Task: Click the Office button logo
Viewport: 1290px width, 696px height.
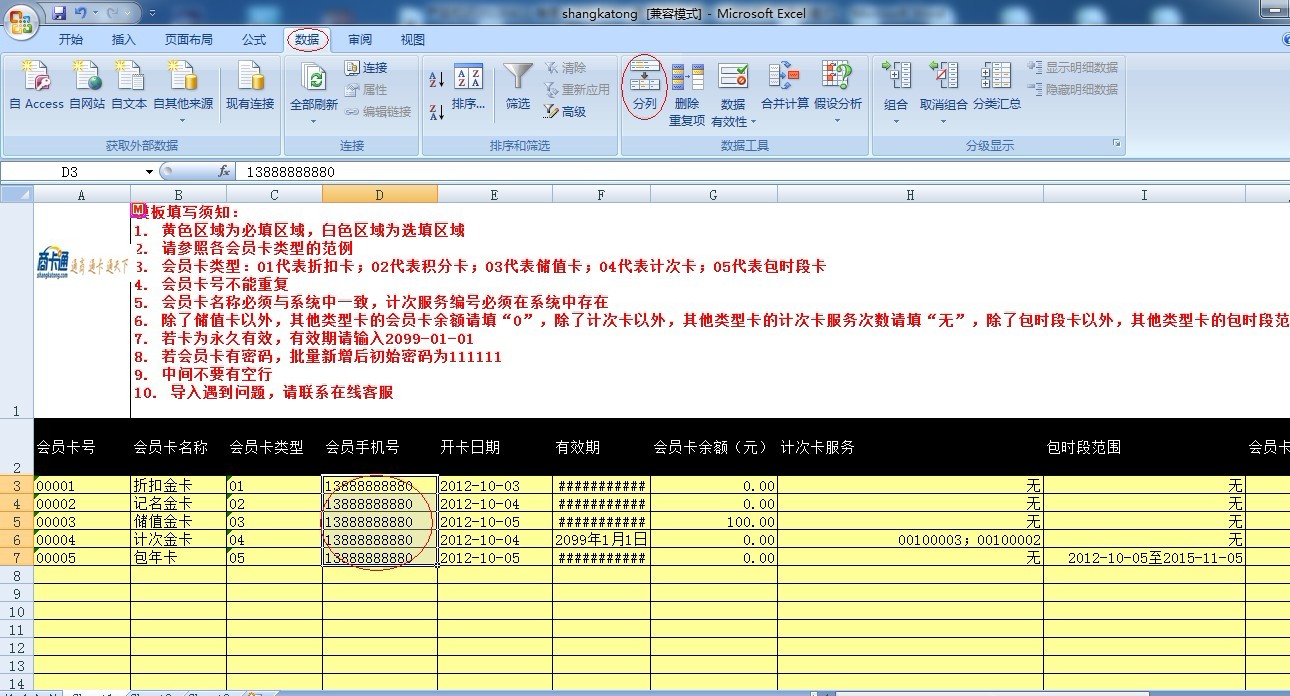Action: [21, 21]
